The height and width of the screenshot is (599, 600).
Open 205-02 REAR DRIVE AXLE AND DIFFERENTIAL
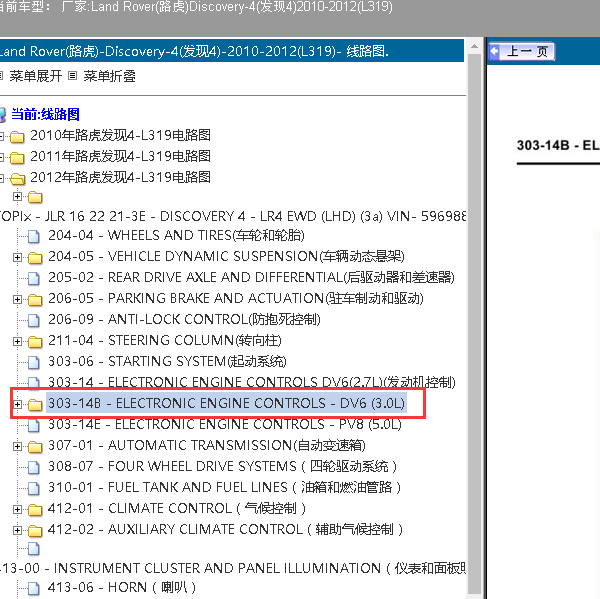pos(251,277)
